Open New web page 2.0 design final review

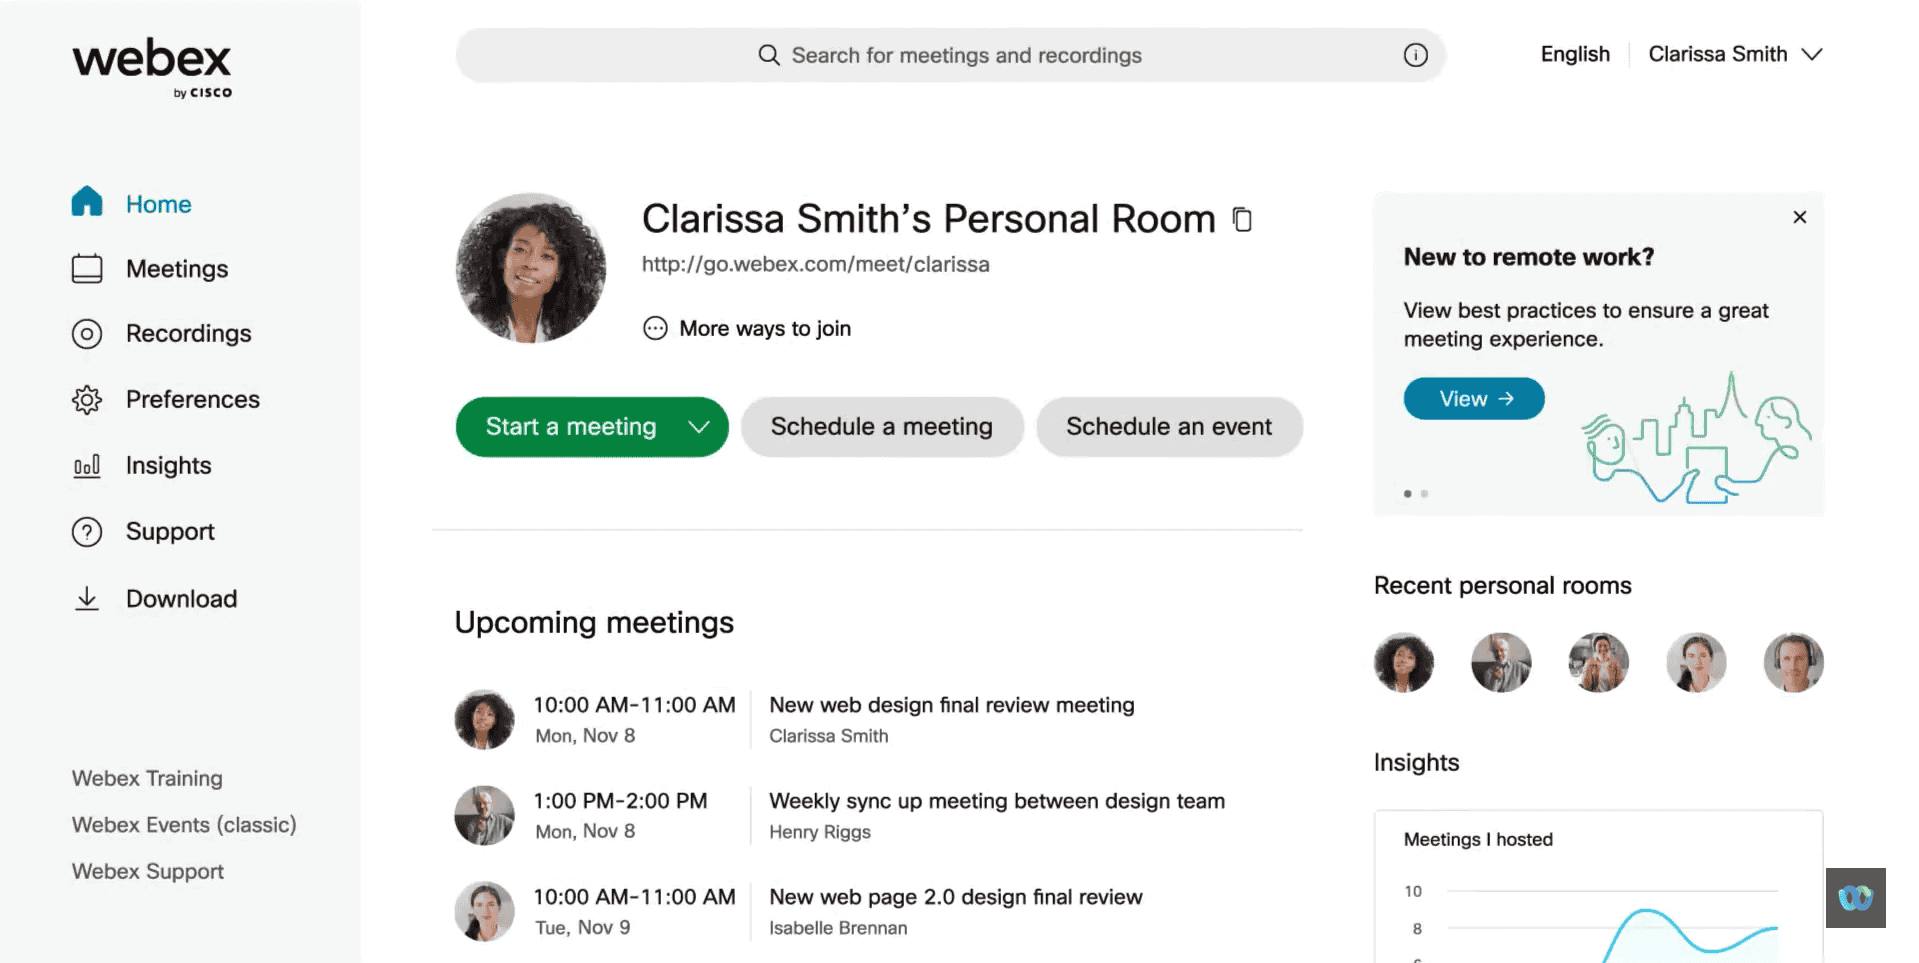tap(956, 897)
